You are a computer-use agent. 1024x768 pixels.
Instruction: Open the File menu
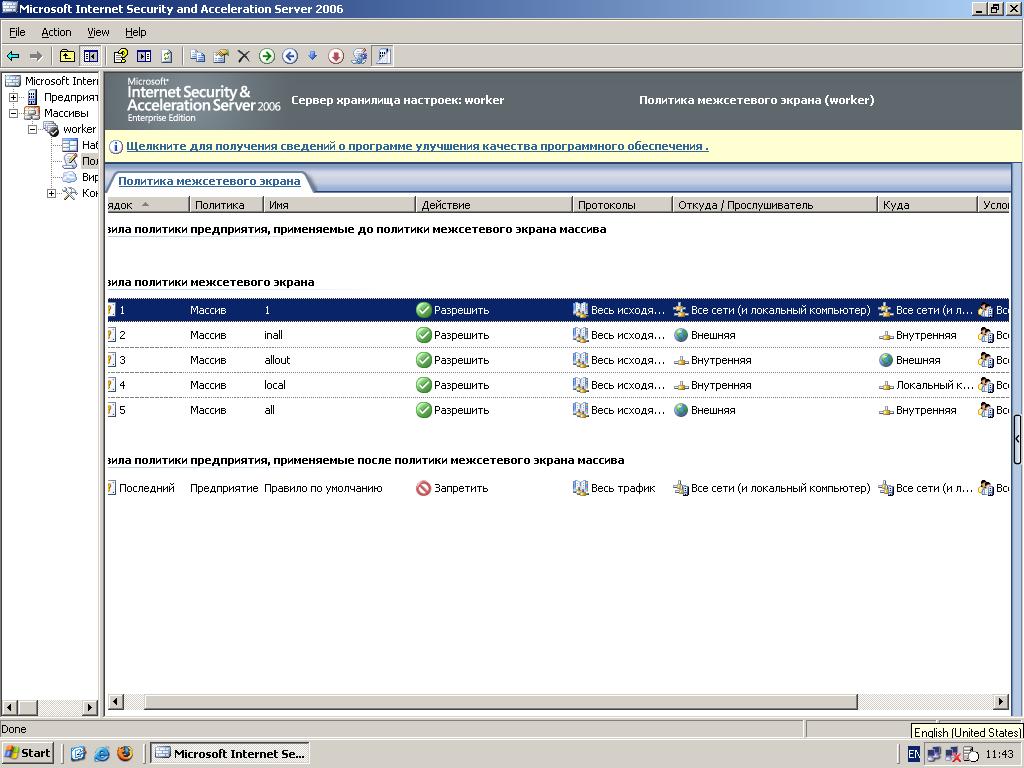click(17, 32)
